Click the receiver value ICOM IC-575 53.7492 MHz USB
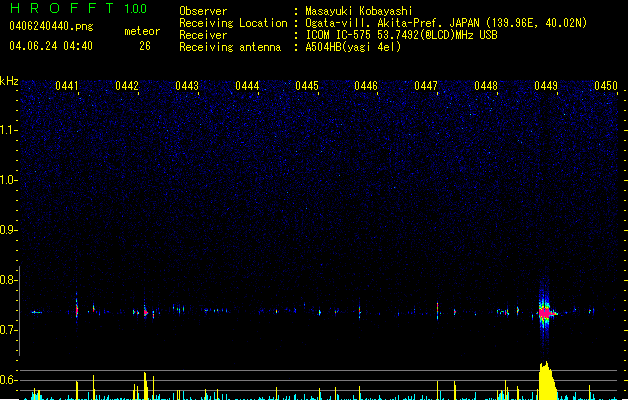The image size is (629, 400). pyautogui.click(x=401, y=35)
